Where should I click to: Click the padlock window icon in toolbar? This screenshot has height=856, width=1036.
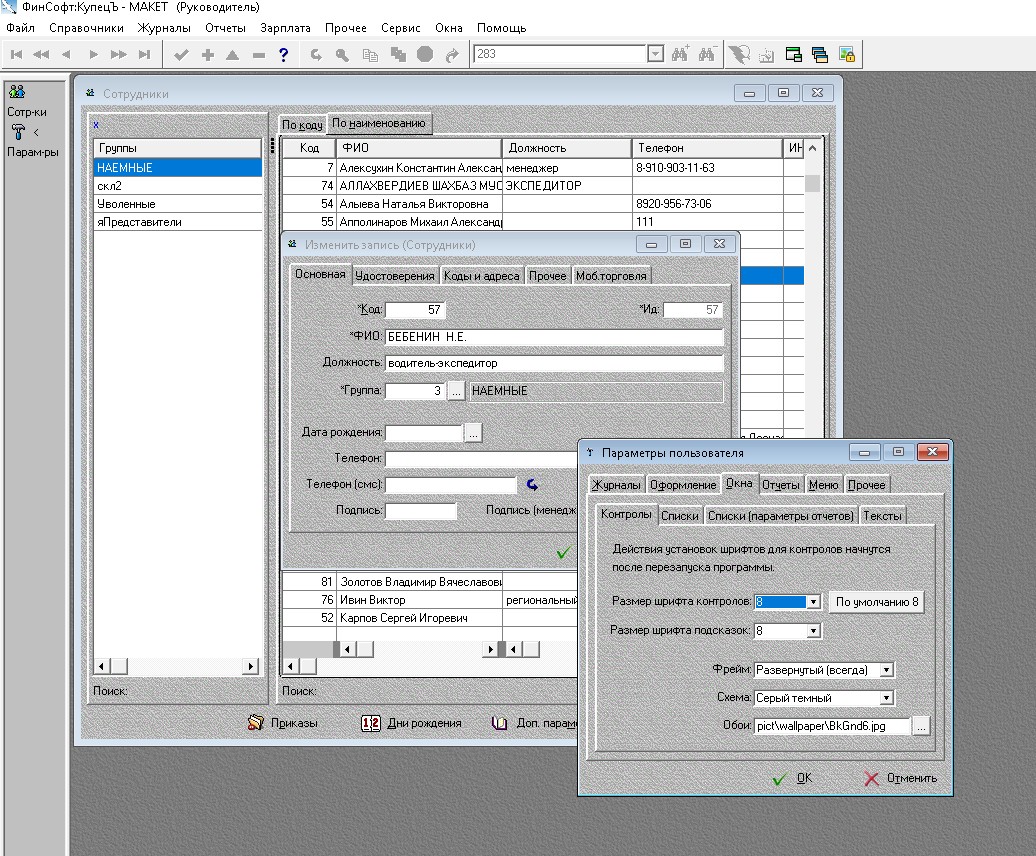click(x=846, y=55)
